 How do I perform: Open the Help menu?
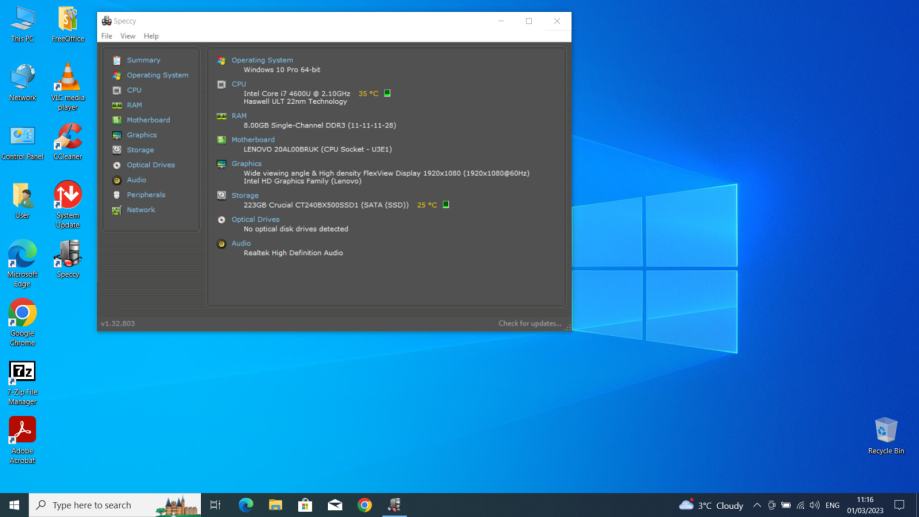point(151,36)
